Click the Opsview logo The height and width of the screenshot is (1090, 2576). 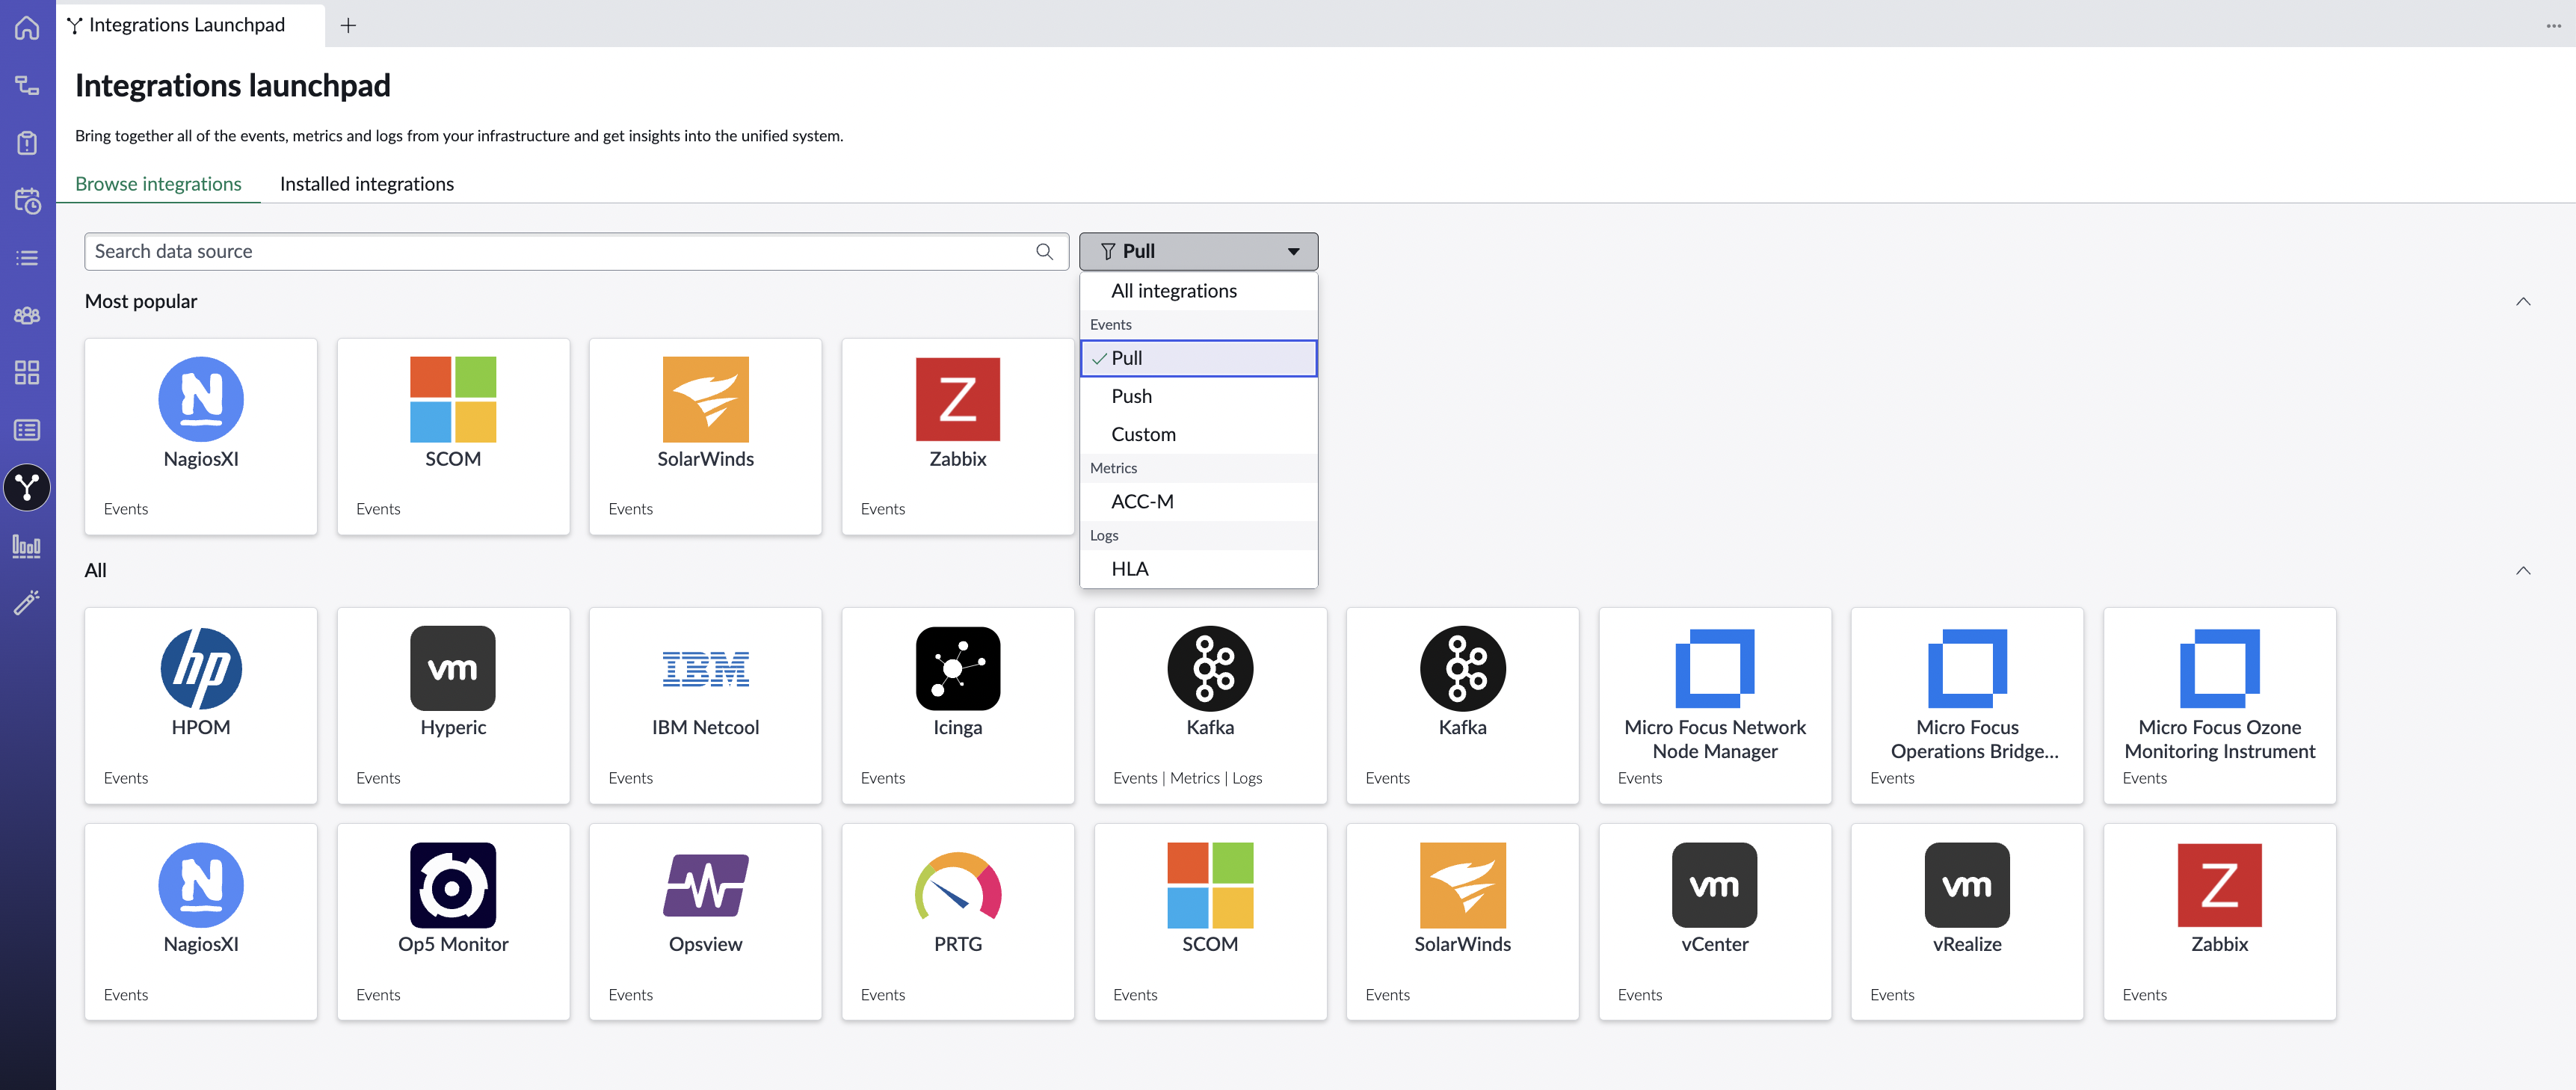click(706, 885)
